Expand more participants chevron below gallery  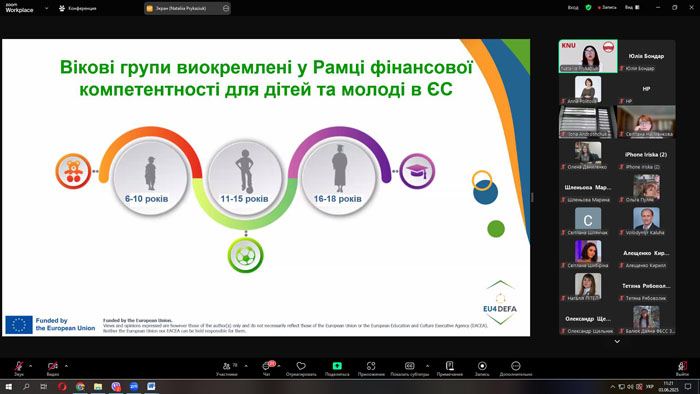click(x=617, y=342)
